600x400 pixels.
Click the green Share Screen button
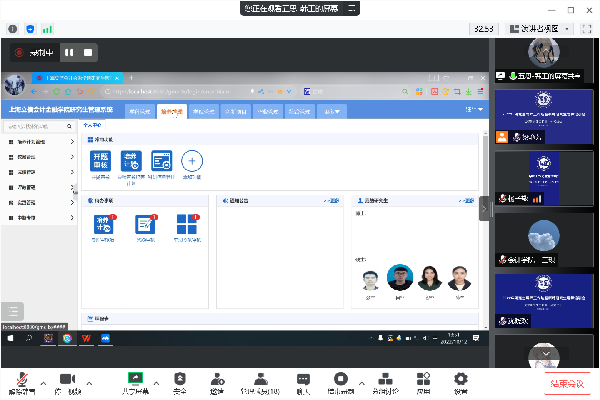(135, 383)
